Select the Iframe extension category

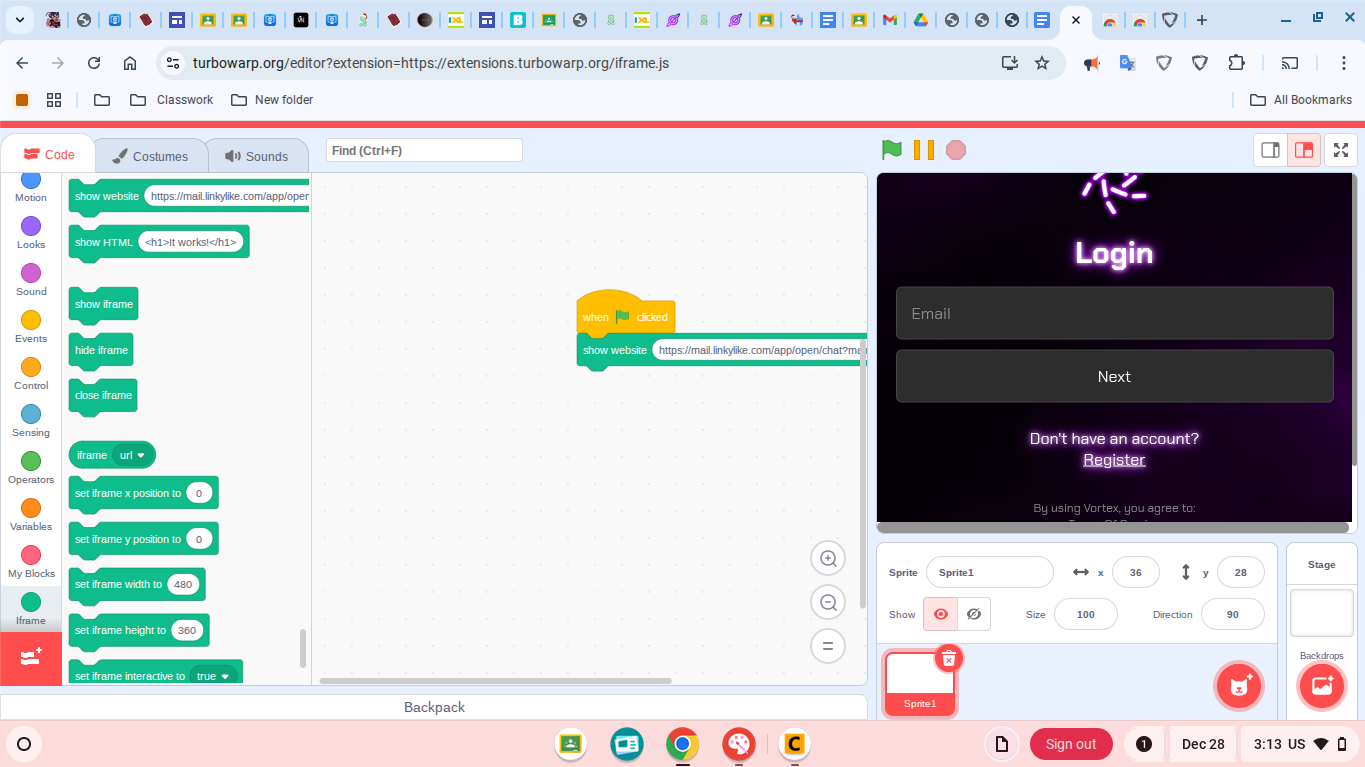(x=31, y=609)
